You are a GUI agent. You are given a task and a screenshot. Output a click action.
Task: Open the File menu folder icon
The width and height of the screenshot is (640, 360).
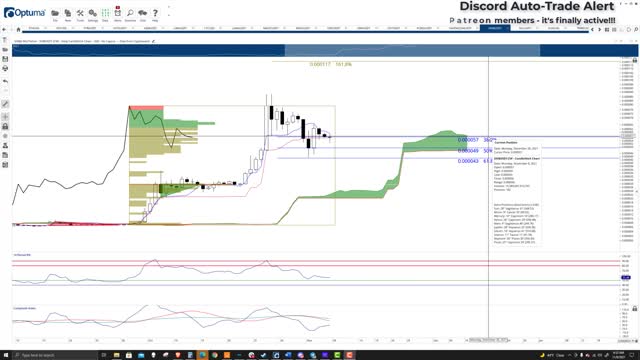coord(55,13)
